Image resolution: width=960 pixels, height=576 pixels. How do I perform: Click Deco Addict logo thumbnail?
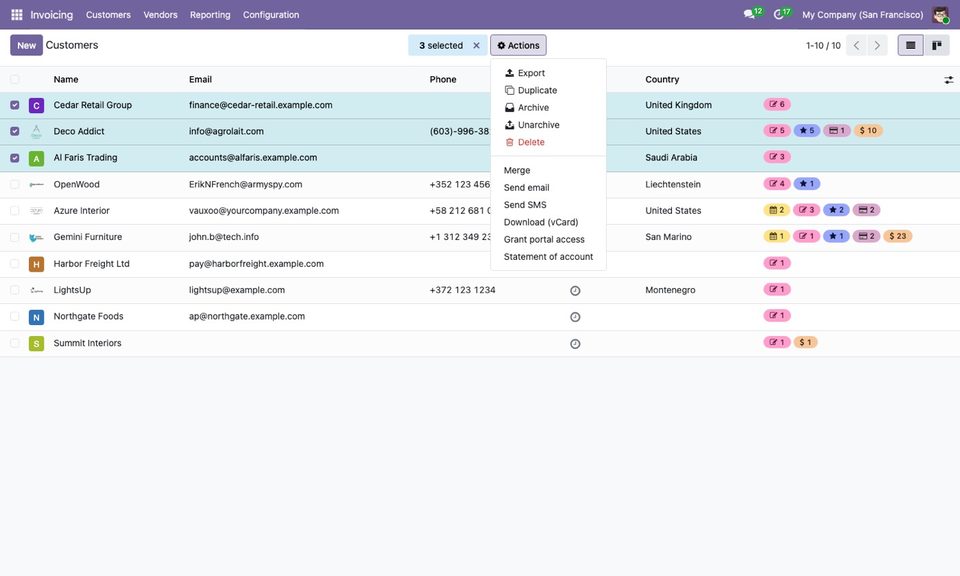click(36, 132)
